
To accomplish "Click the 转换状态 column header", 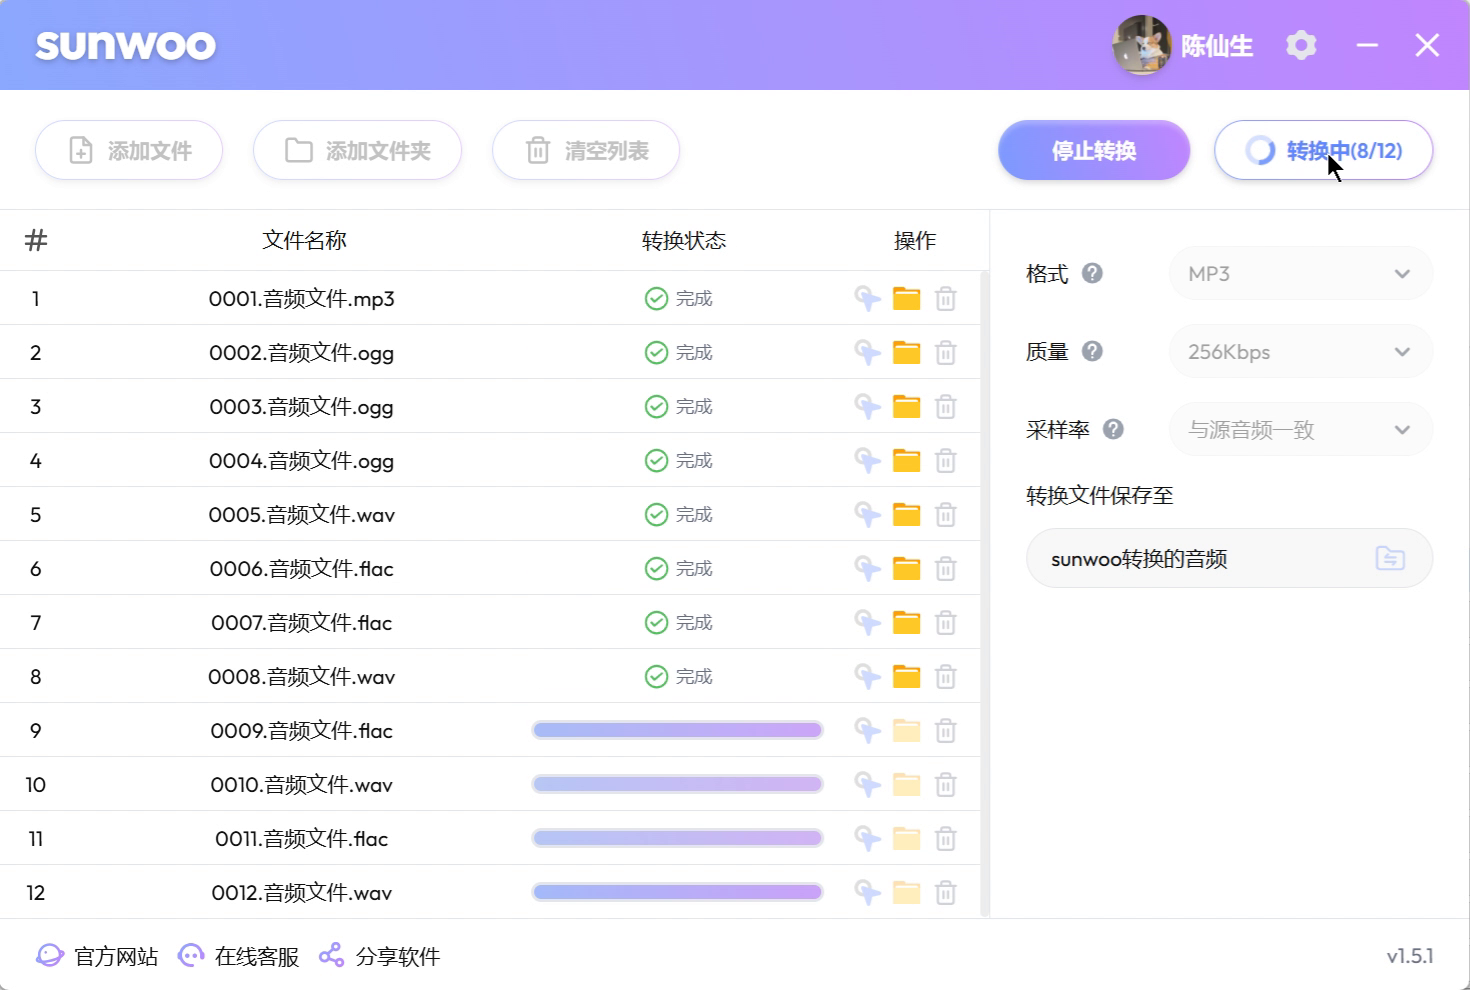I will pyautogui.click(x=684, y=240).
